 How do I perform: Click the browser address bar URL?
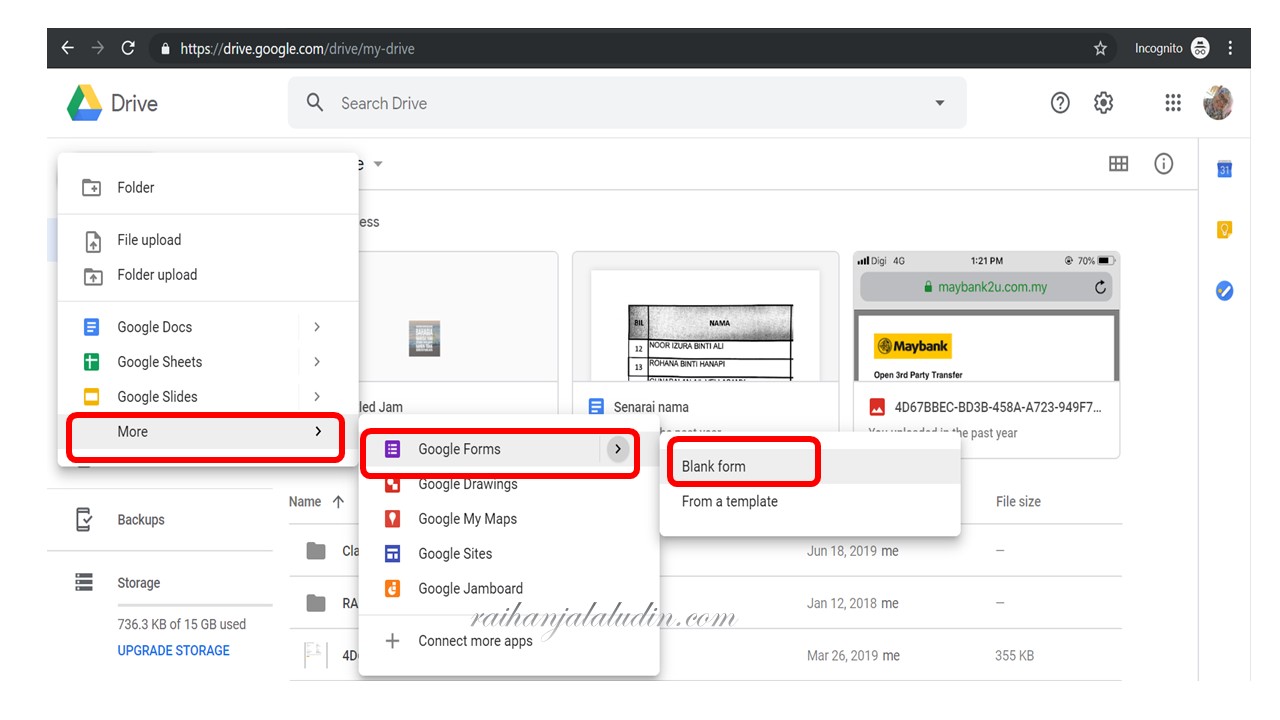click(297, 48)
